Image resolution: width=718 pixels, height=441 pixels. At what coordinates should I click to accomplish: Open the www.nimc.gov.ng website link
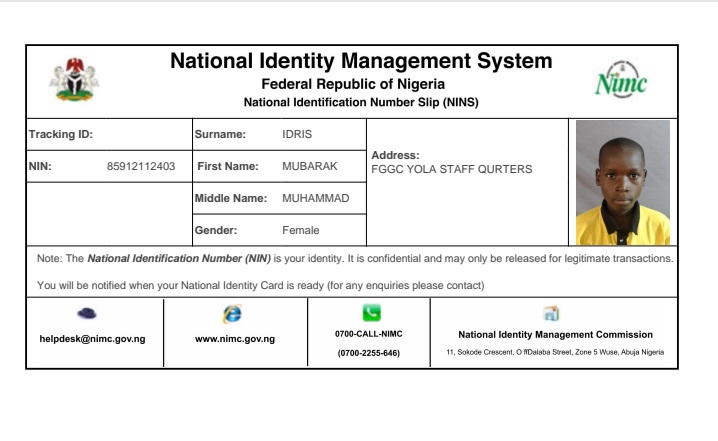click(235, 339)
